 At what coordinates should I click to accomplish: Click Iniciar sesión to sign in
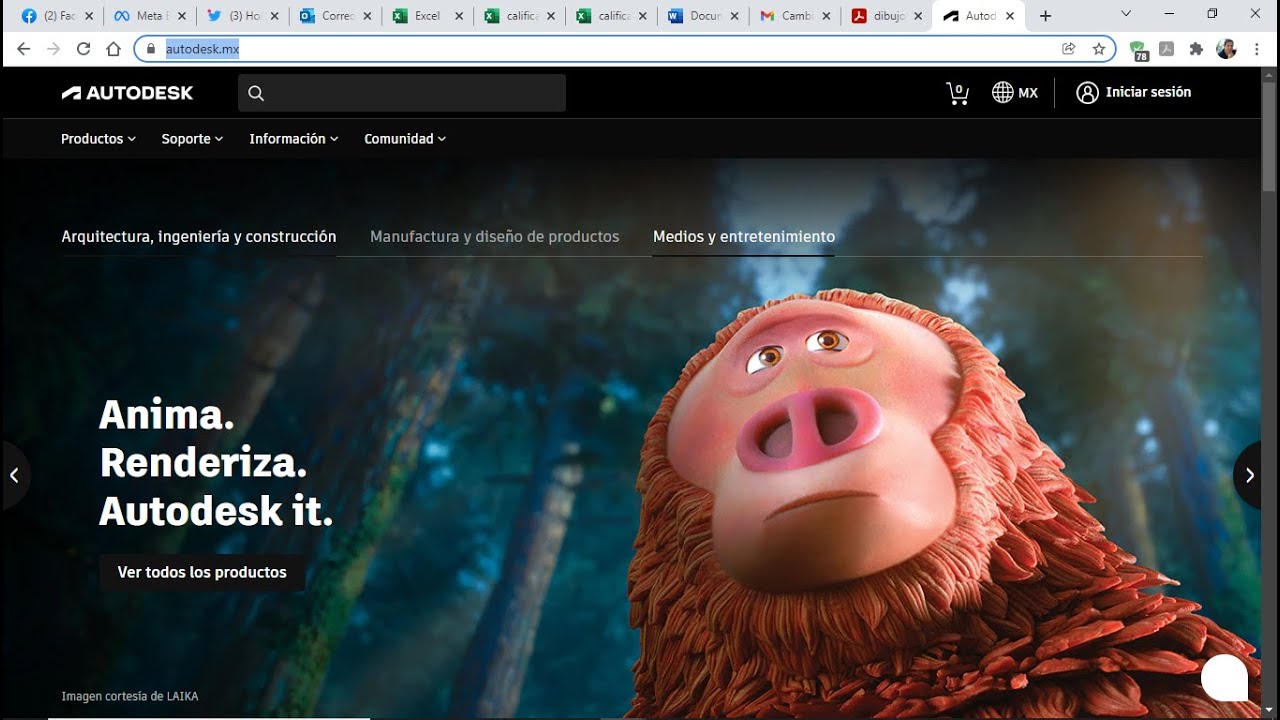1134,93
